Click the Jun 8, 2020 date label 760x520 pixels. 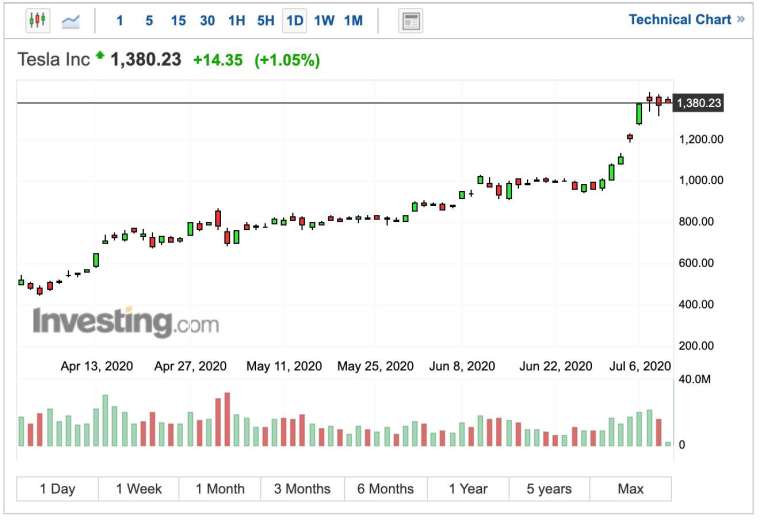[x=462, y=366]
